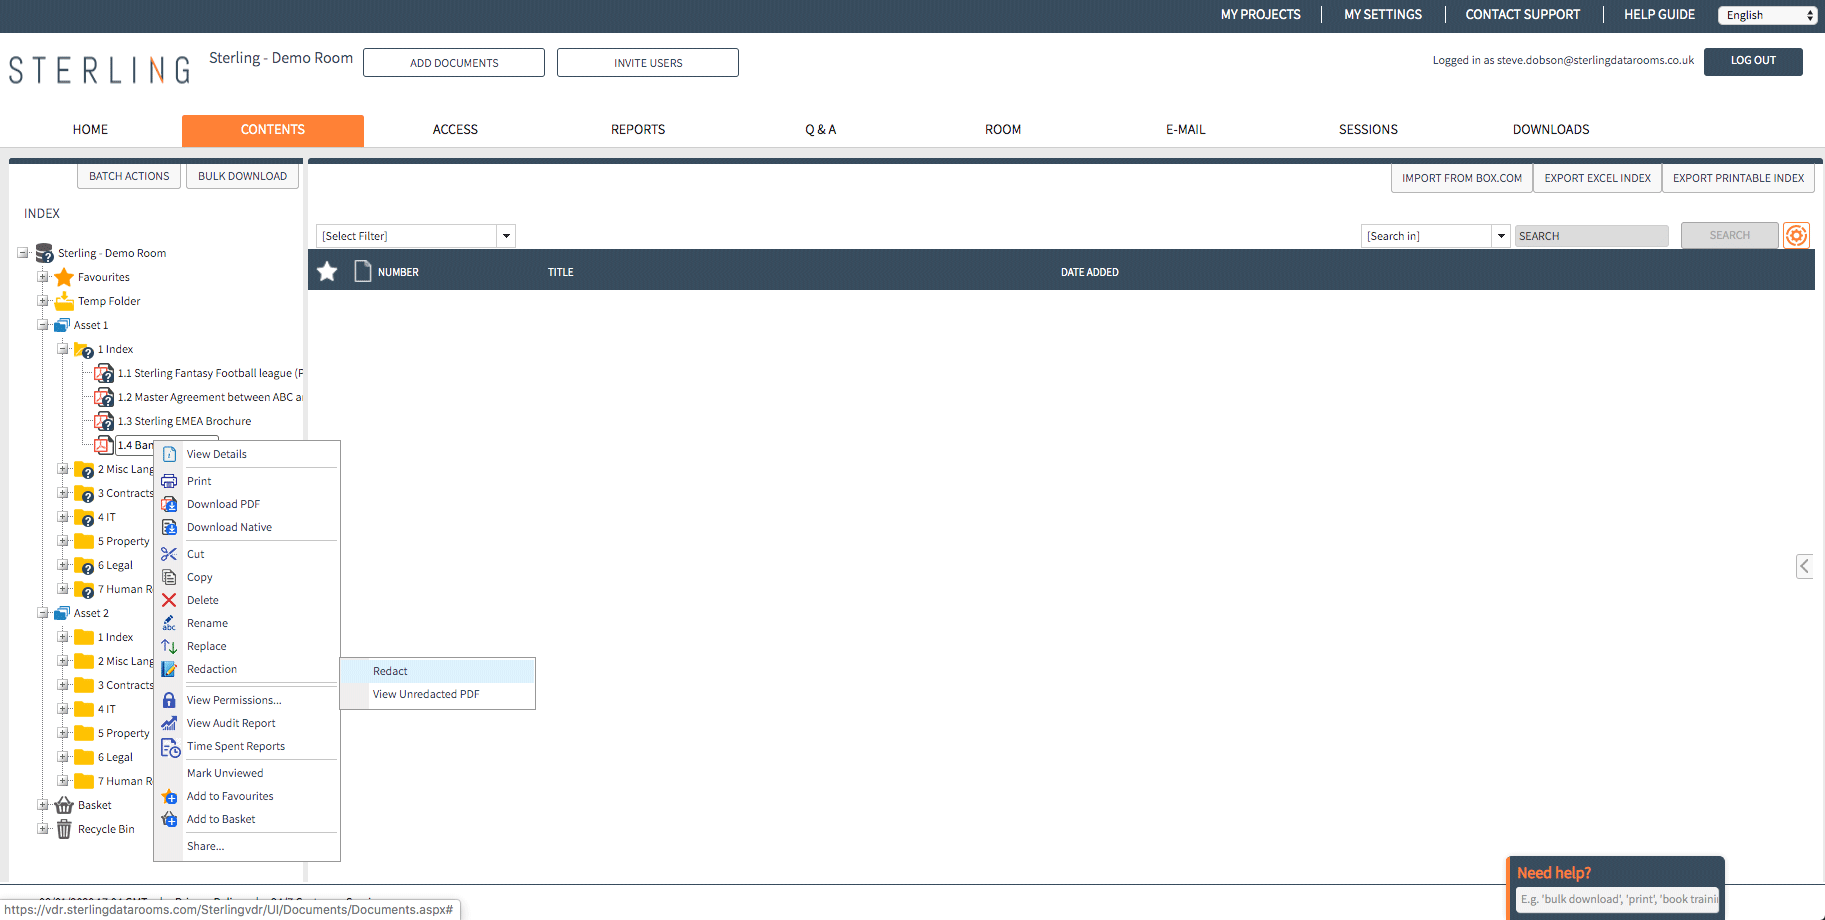Select View Unredacted PDF from submenu
The image size is (1825, 920).
click(438, 694)
